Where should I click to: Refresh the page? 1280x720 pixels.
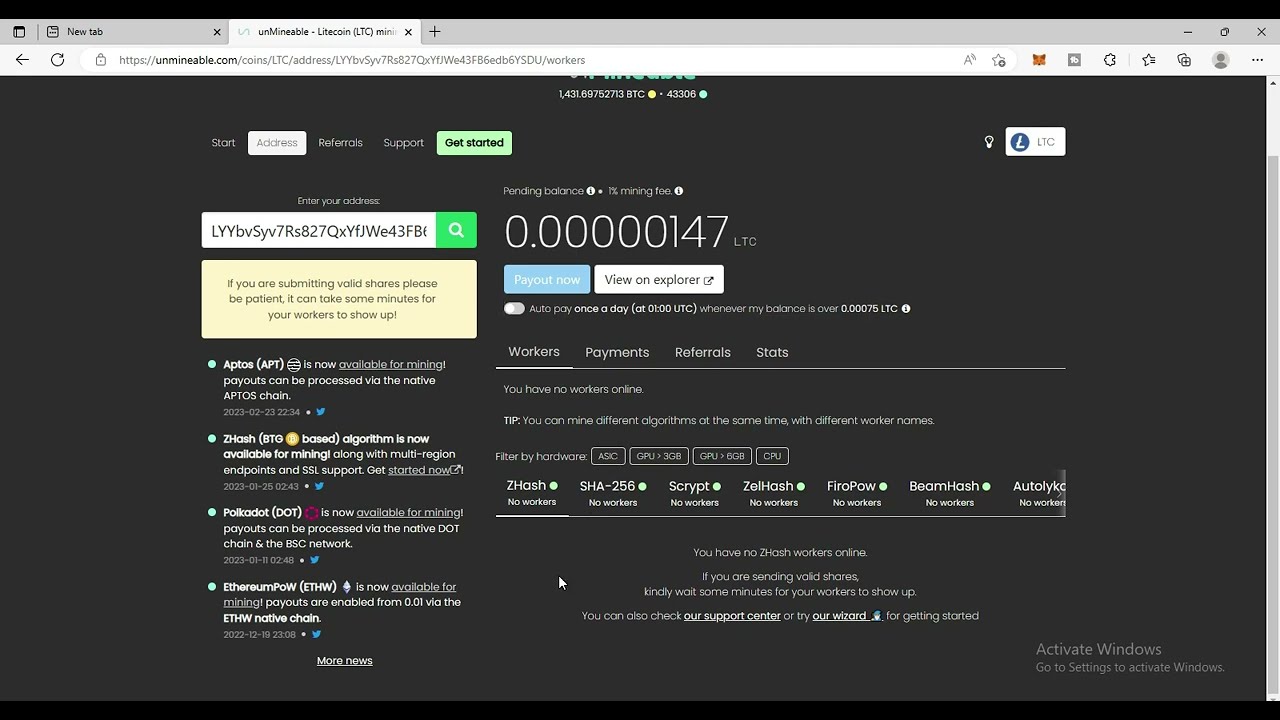tap(58, 60)
